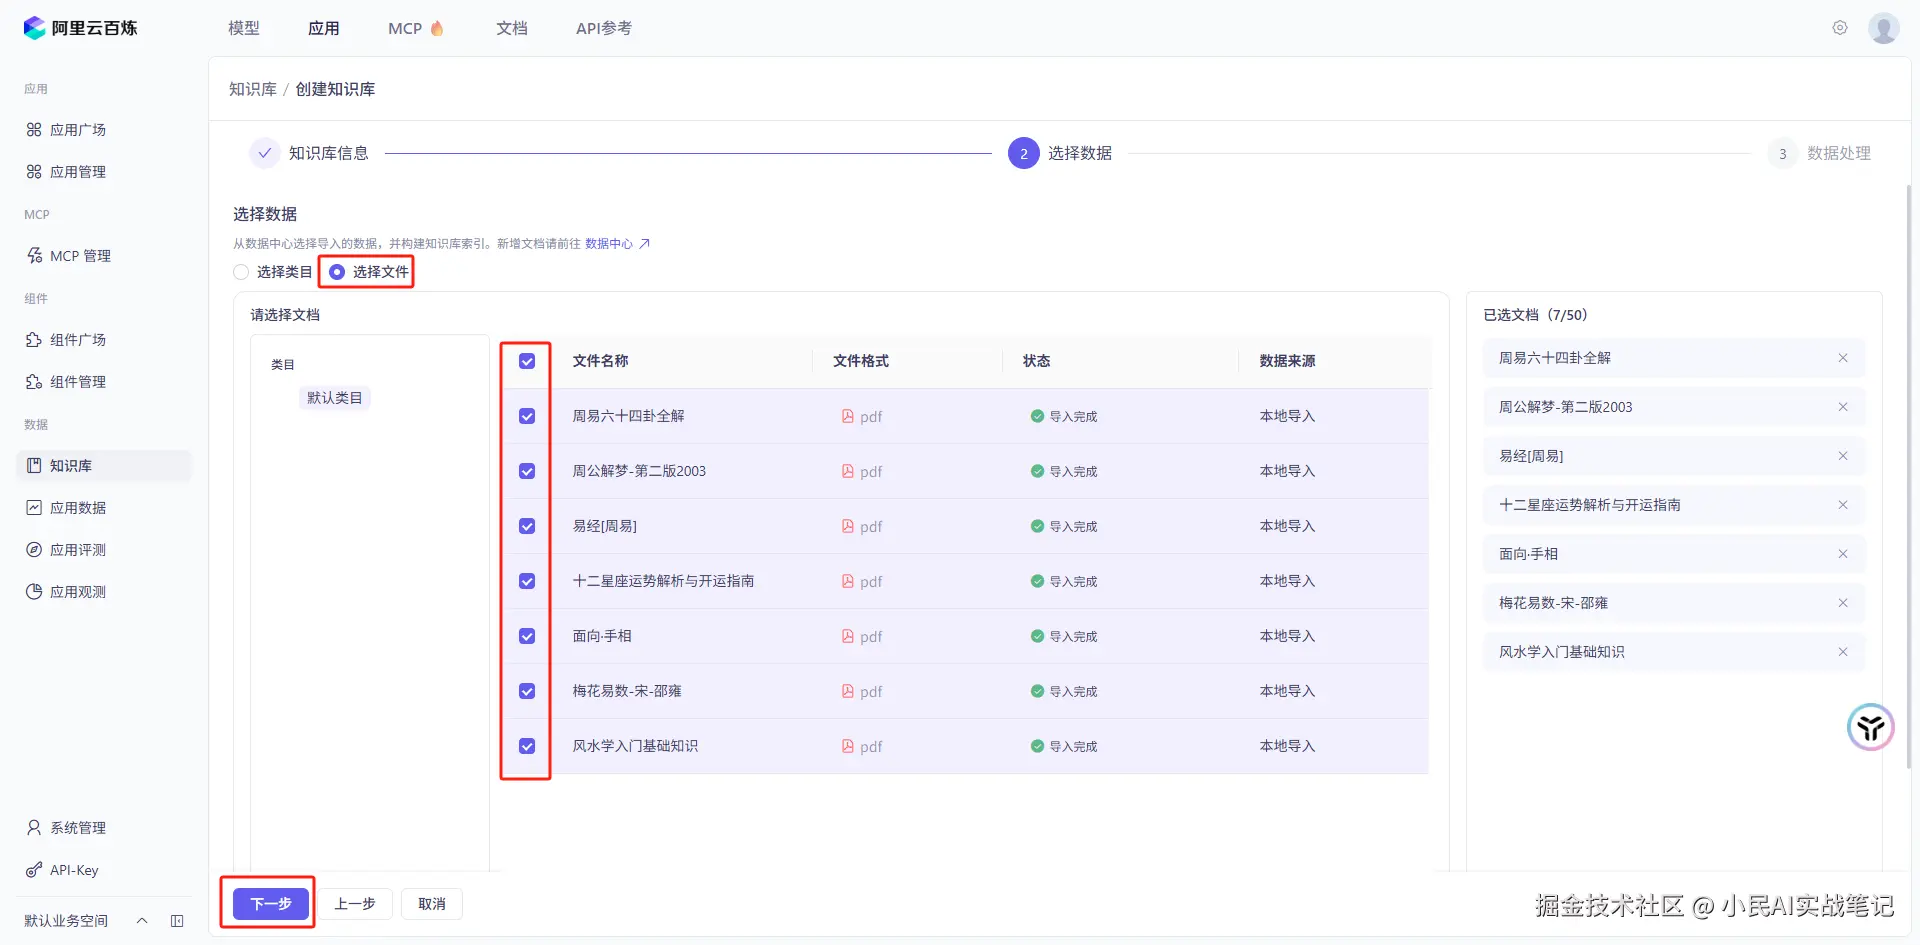Click the settings gear icon in header

1839,28
